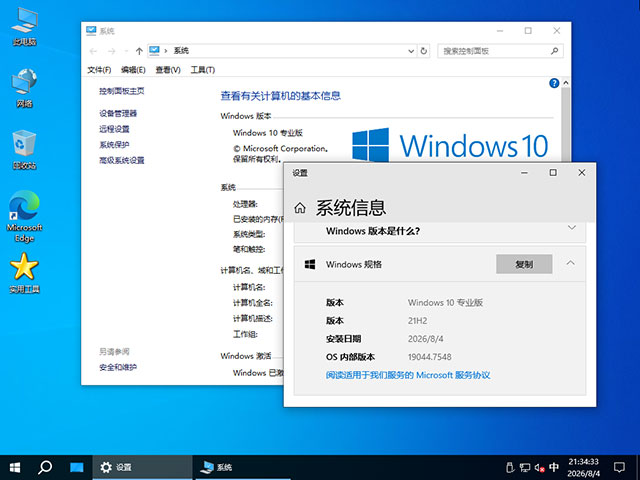Click 查看有关计算机的基本信息 heading
Screen dimensions: 640x480
tap(280, 96)
